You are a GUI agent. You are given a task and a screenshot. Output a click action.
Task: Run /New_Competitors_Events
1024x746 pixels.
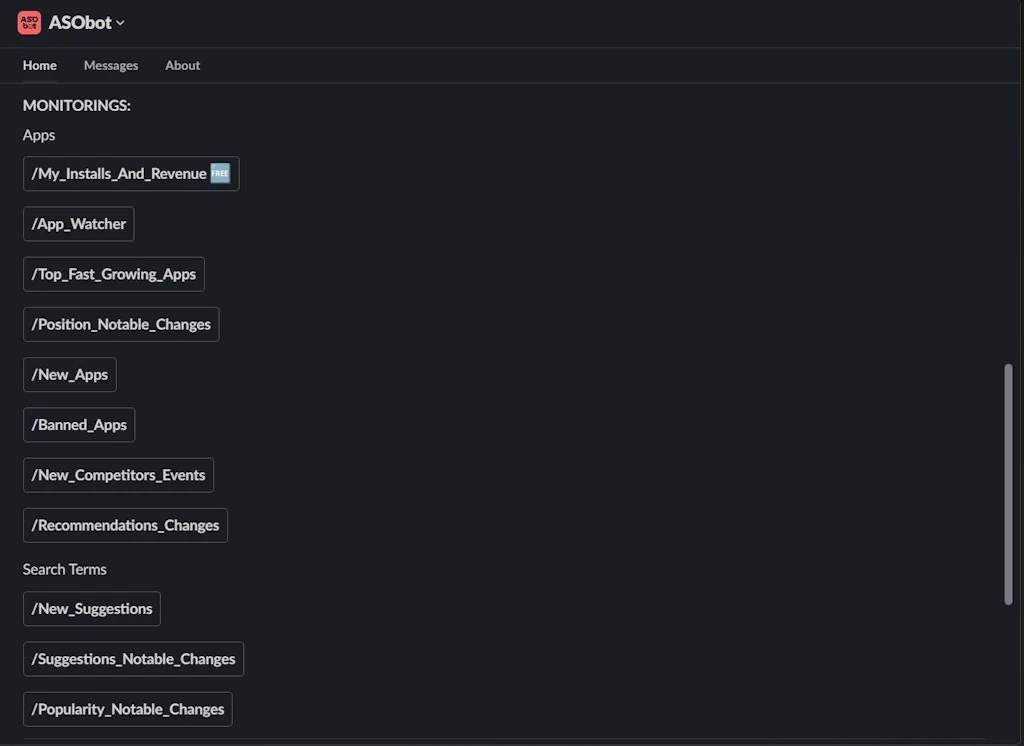point(118,474)
